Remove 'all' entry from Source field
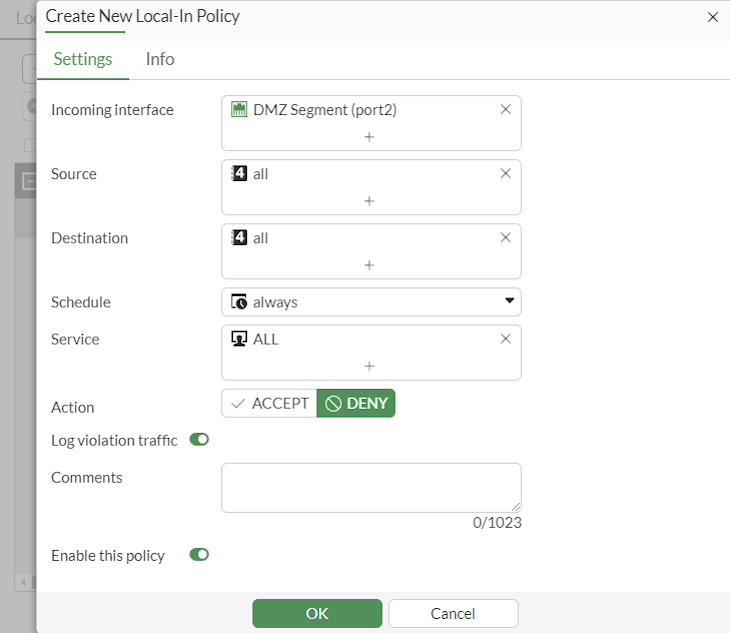The image size is (730, 633). click(x=505, y=174)
